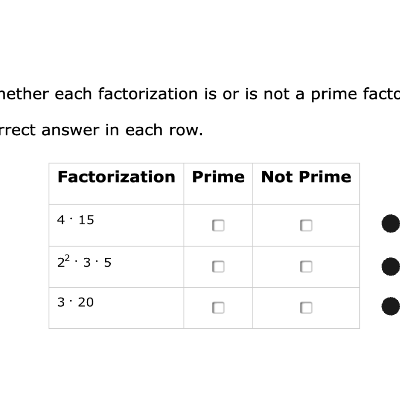Image resolution: width=400 pixels, height=400 pixels.
Task: Click black dot beside the 4 · 15 row
Action: coord(391,223)
